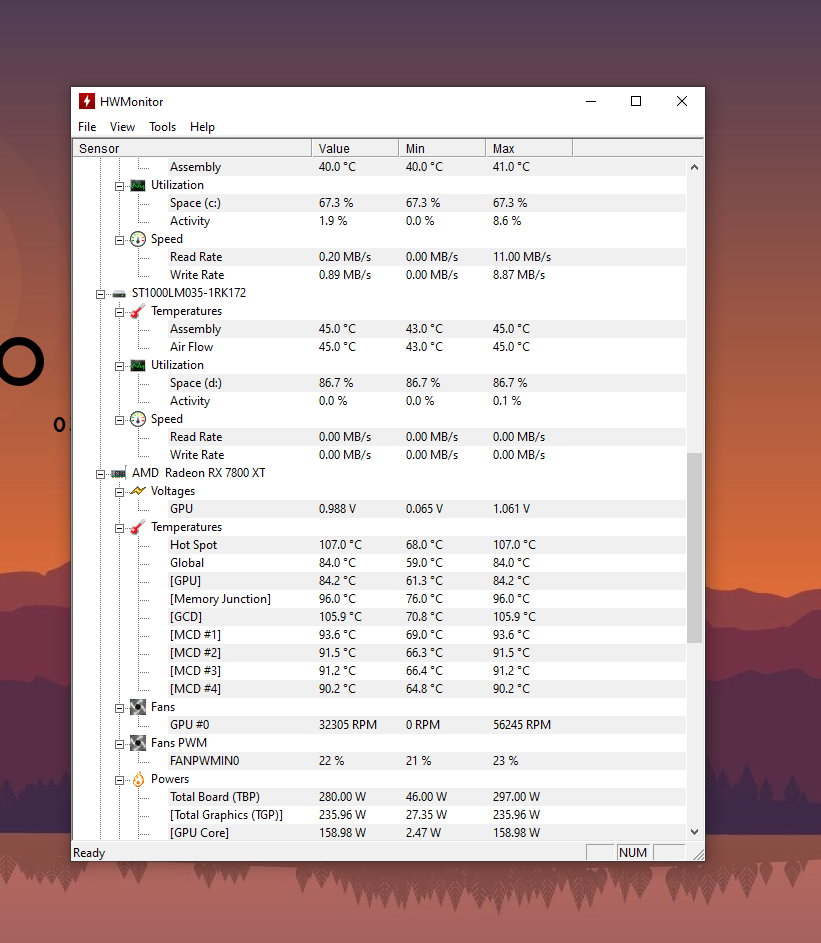Click the scrollbar up arrow
This screenshot has height=943, width=821.
click(x=694, y=167)
